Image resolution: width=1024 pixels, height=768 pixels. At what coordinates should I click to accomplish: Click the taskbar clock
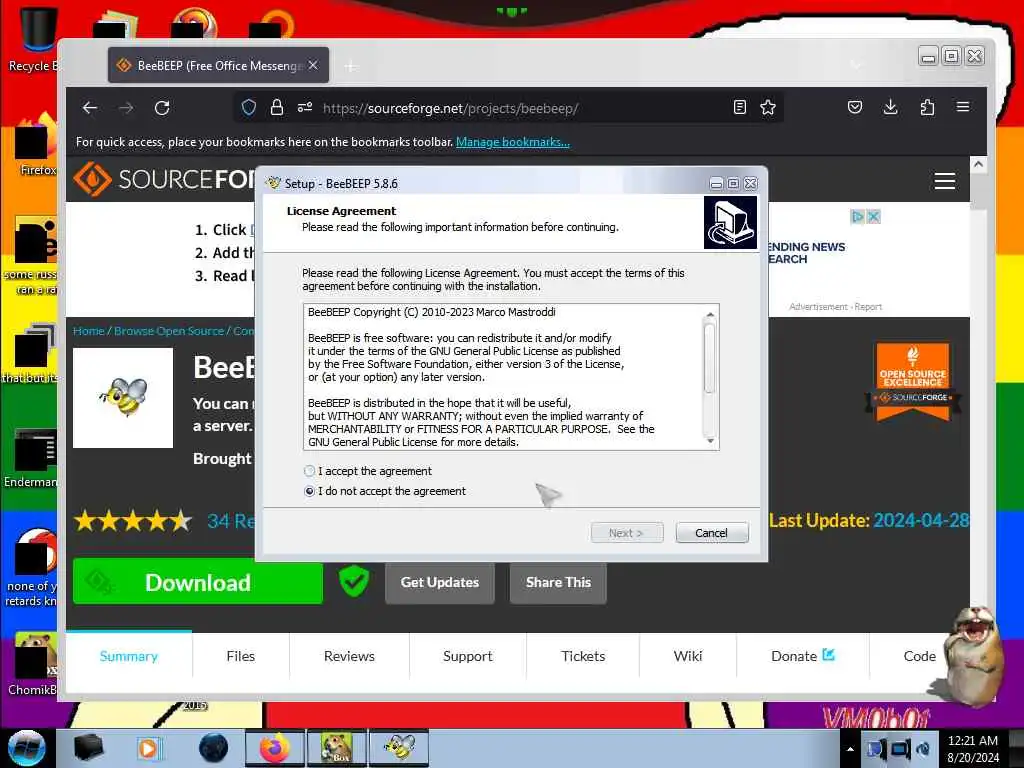(973, 748)
